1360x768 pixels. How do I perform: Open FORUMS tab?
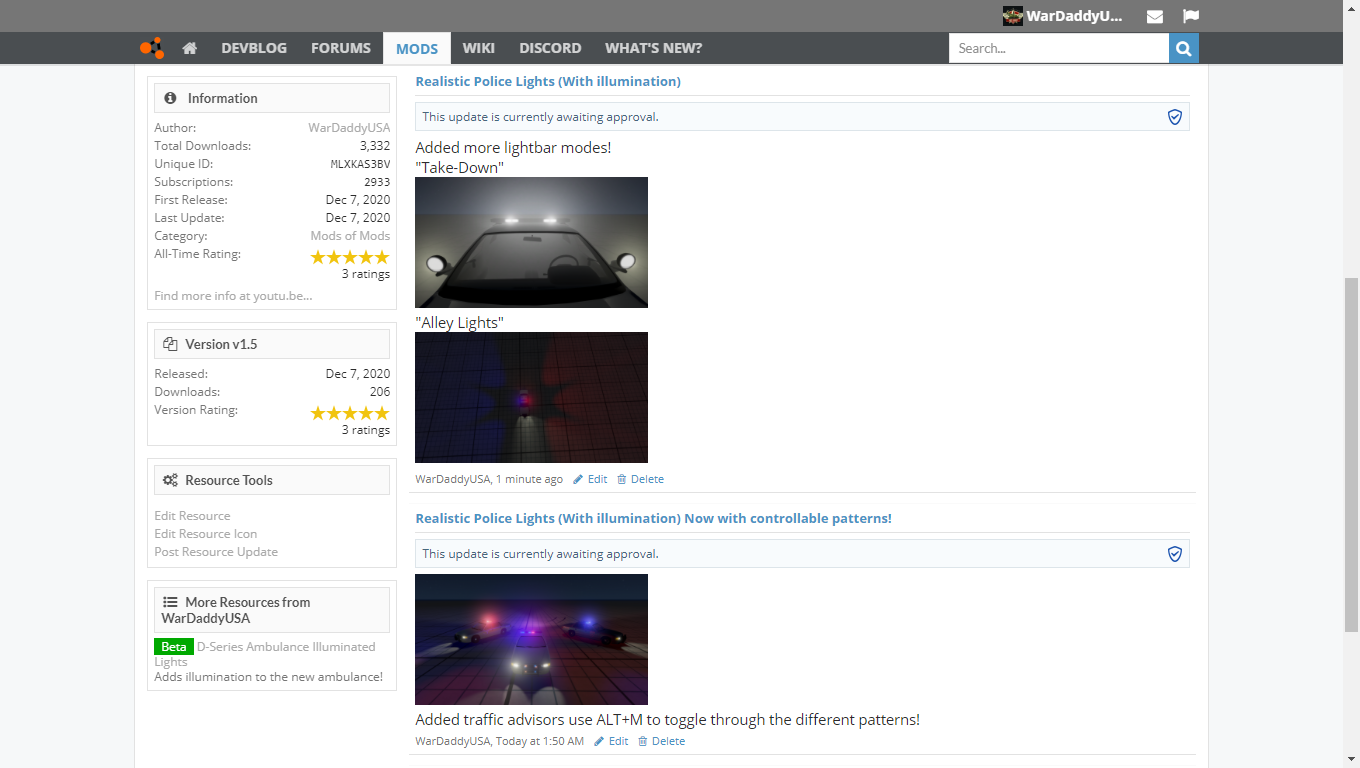341,48
